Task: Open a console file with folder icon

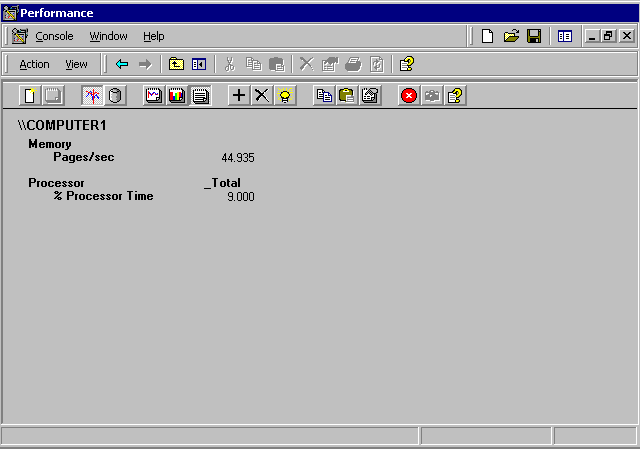Action: tap(511, 36)
